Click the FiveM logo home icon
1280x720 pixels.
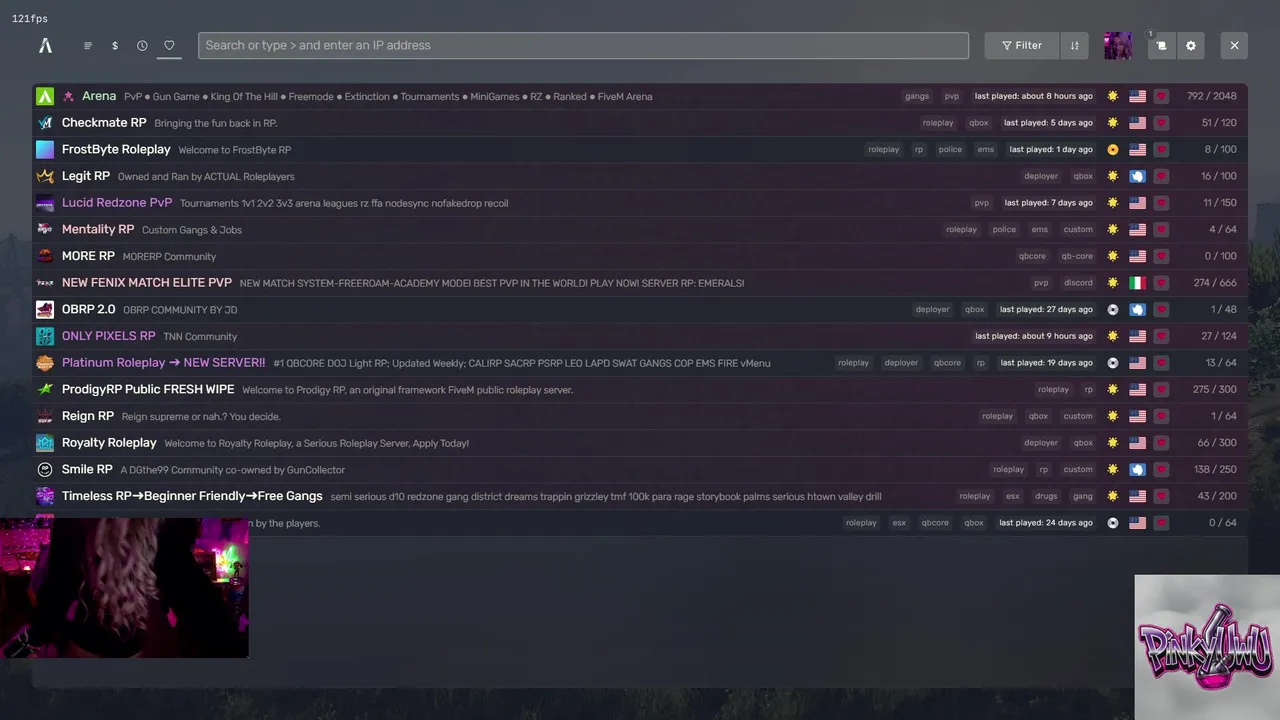pyautogui.click(x=45, y=45)
